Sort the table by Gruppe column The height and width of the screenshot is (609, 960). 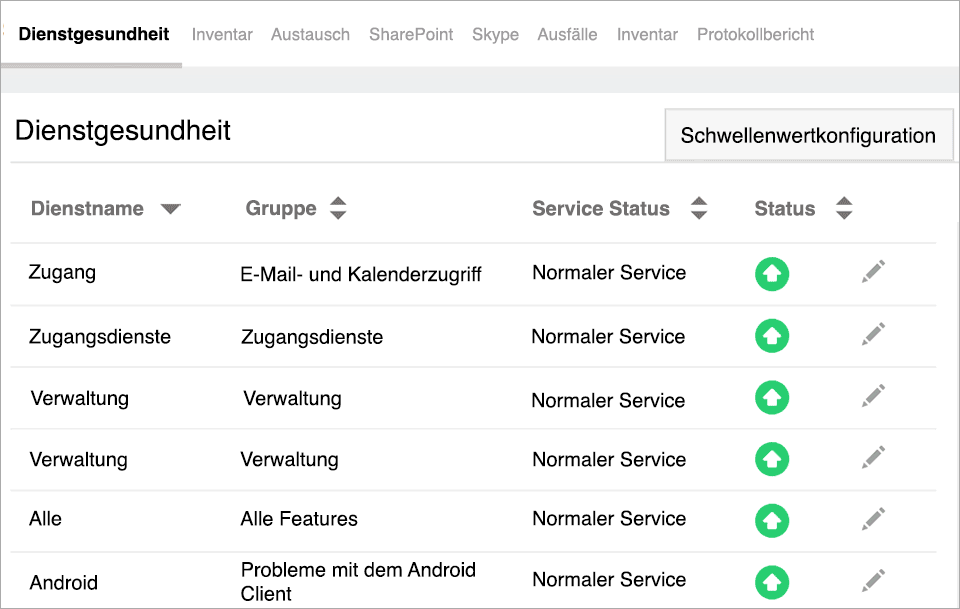337,208
